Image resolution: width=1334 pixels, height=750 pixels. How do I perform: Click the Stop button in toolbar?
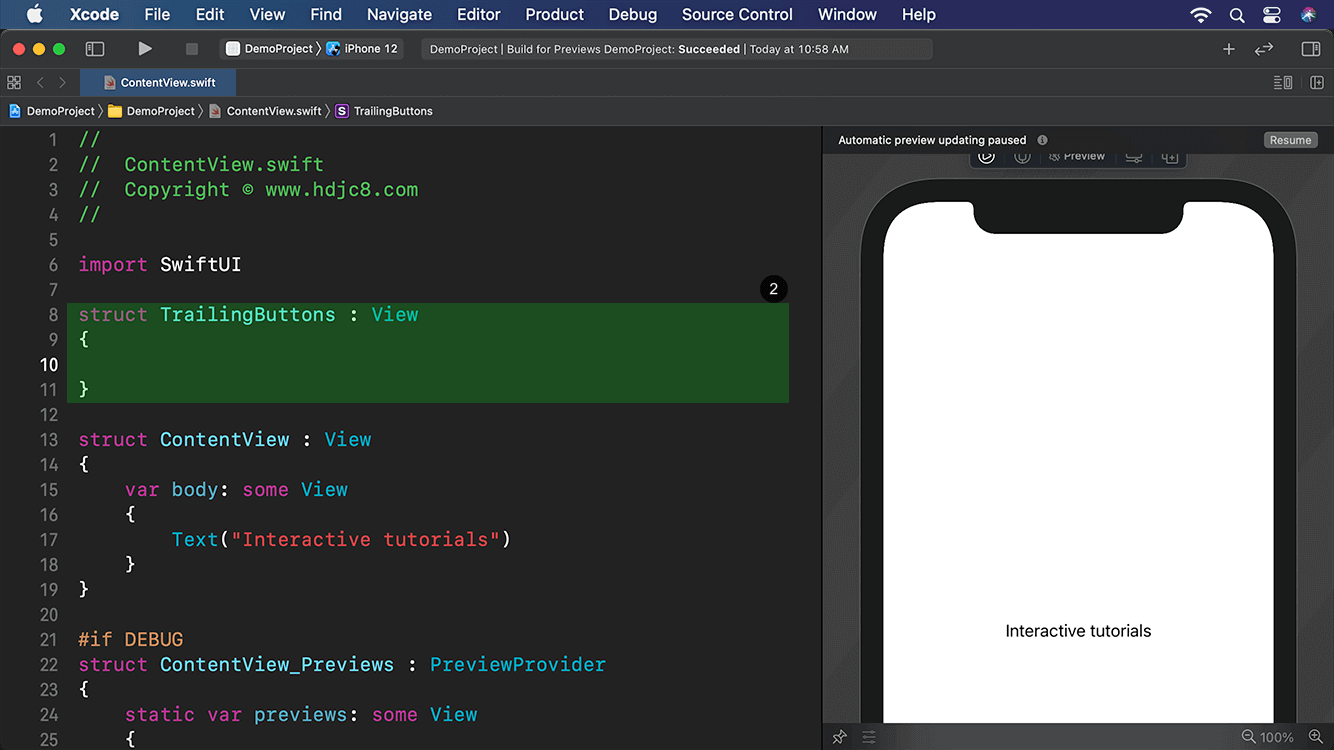click(192, 48)
